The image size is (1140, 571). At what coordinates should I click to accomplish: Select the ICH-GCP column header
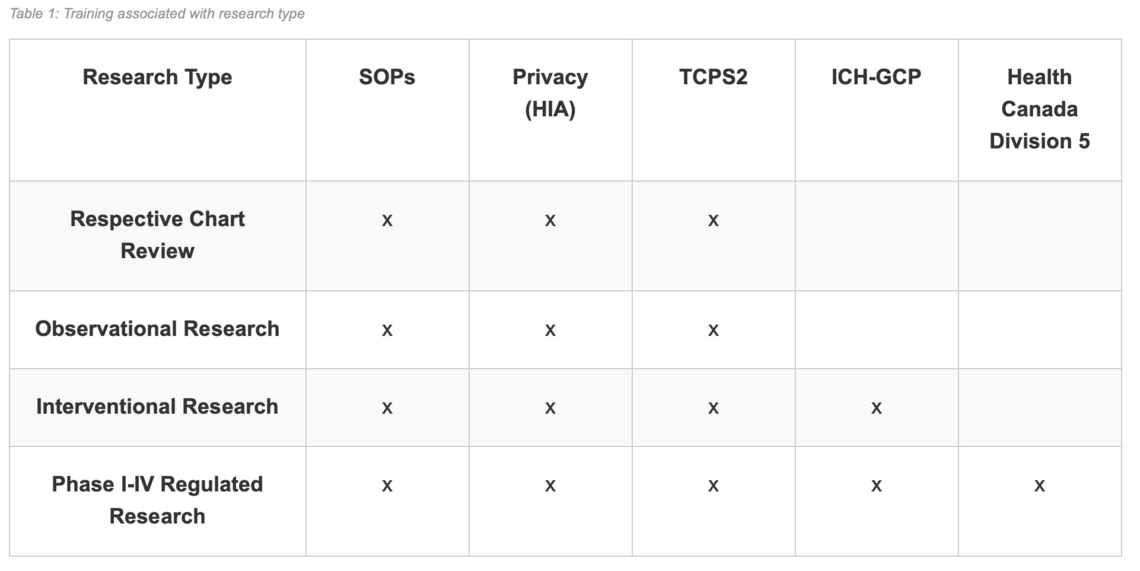pyautogui.click(x=876, y=78)
